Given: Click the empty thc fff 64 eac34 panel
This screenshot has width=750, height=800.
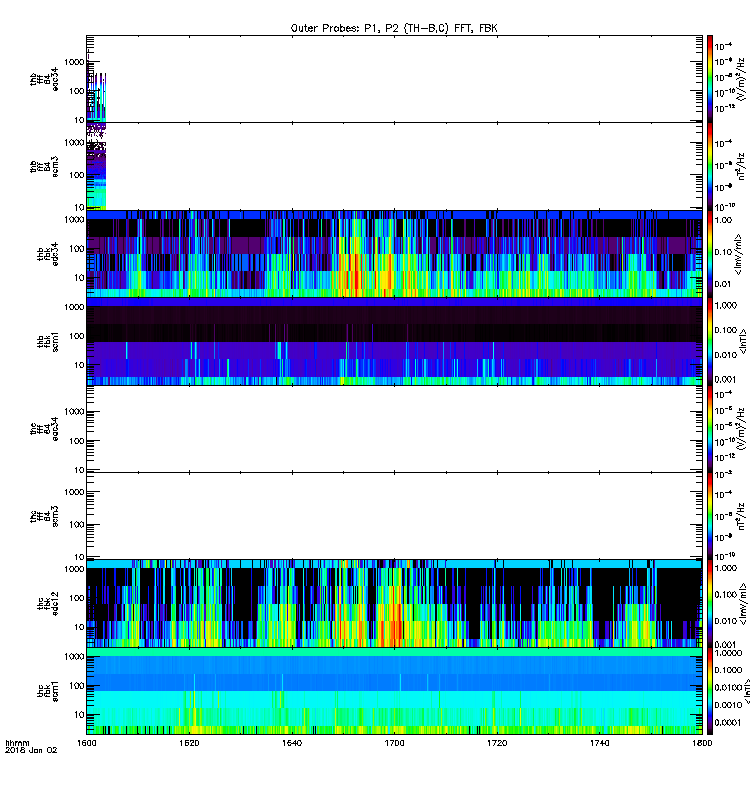Looking at the screenshot, I should (394, 429).
